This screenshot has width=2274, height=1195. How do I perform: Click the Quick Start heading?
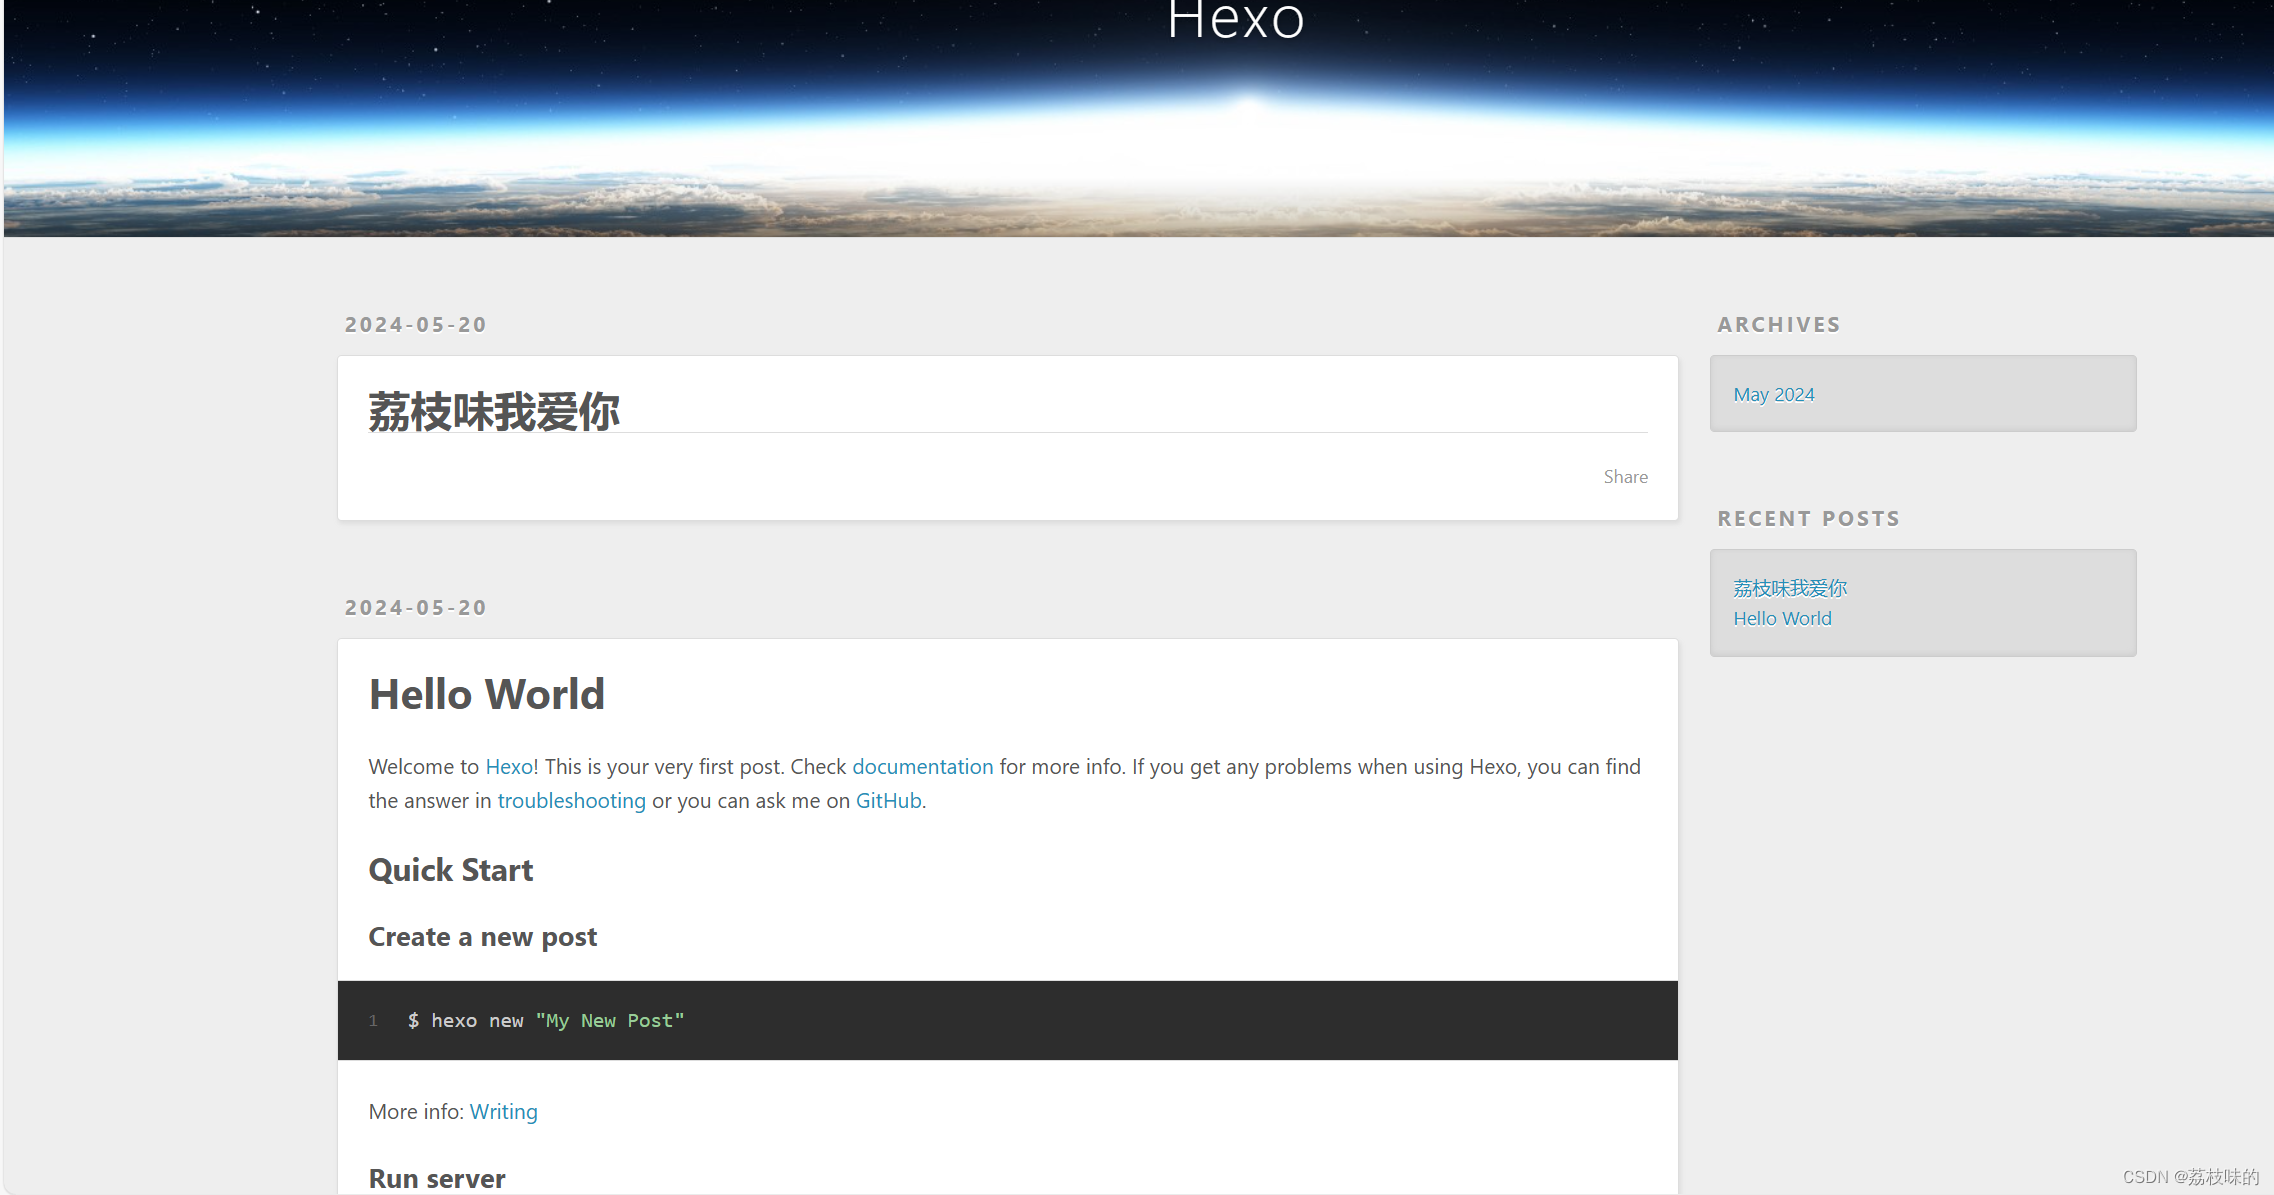450,869
